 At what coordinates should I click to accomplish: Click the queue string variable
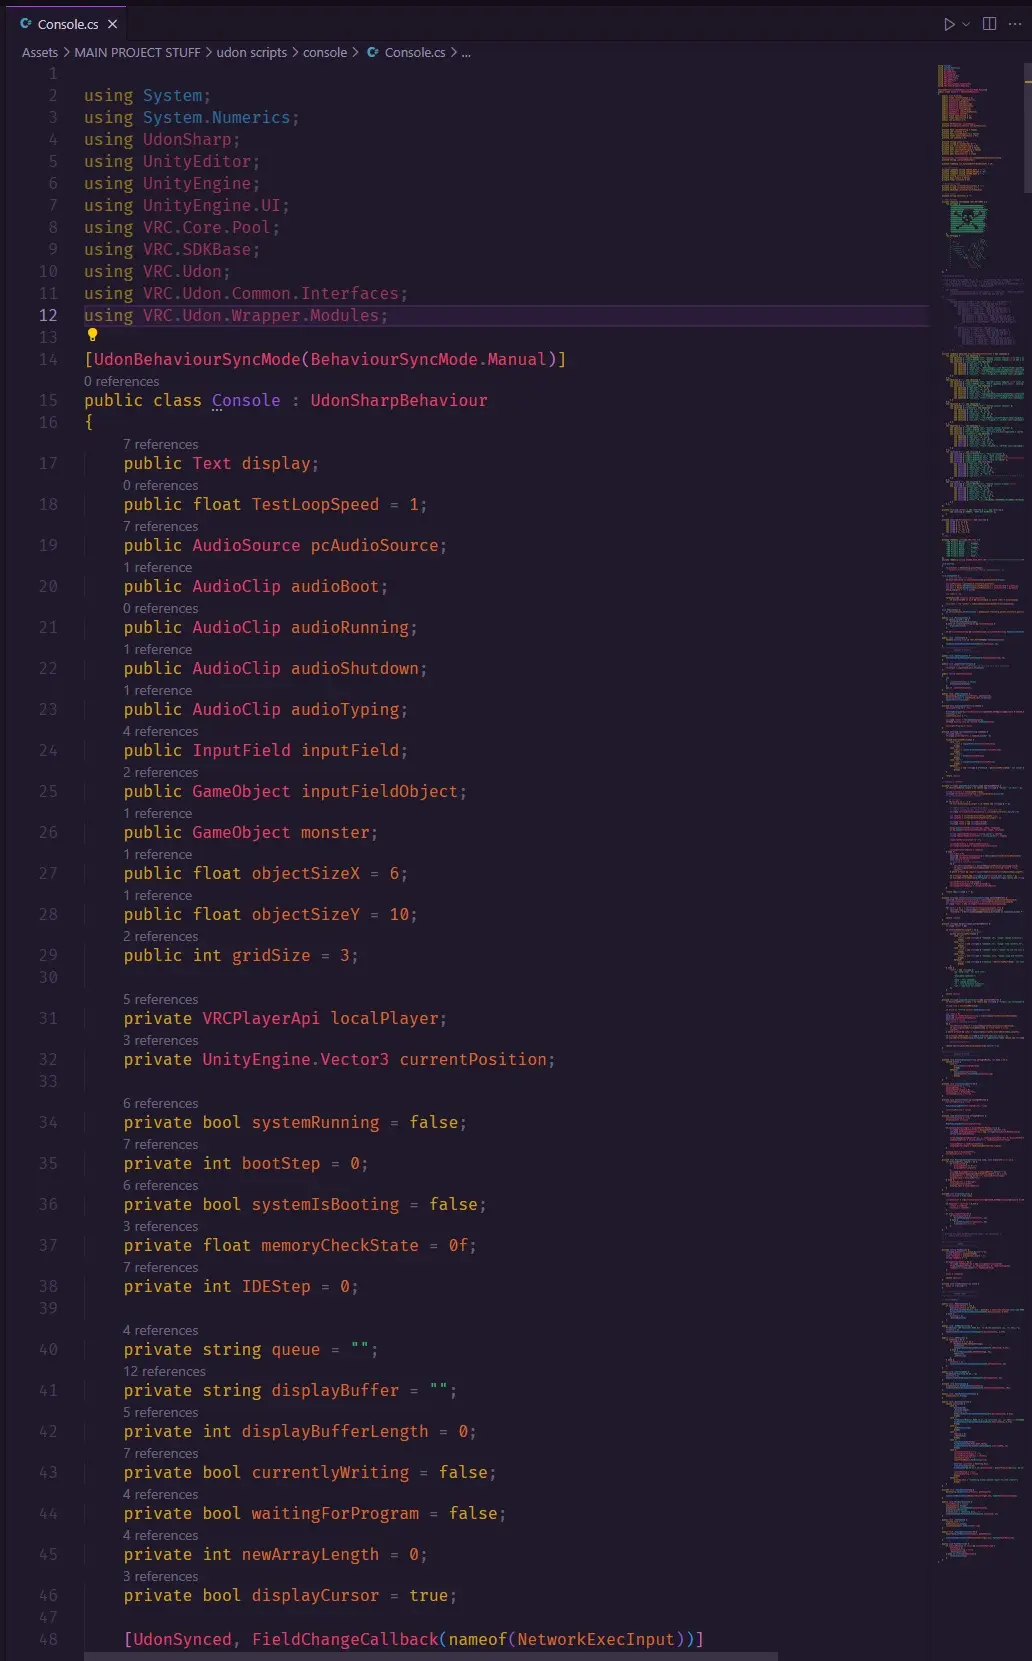[x=296, y=1349]
